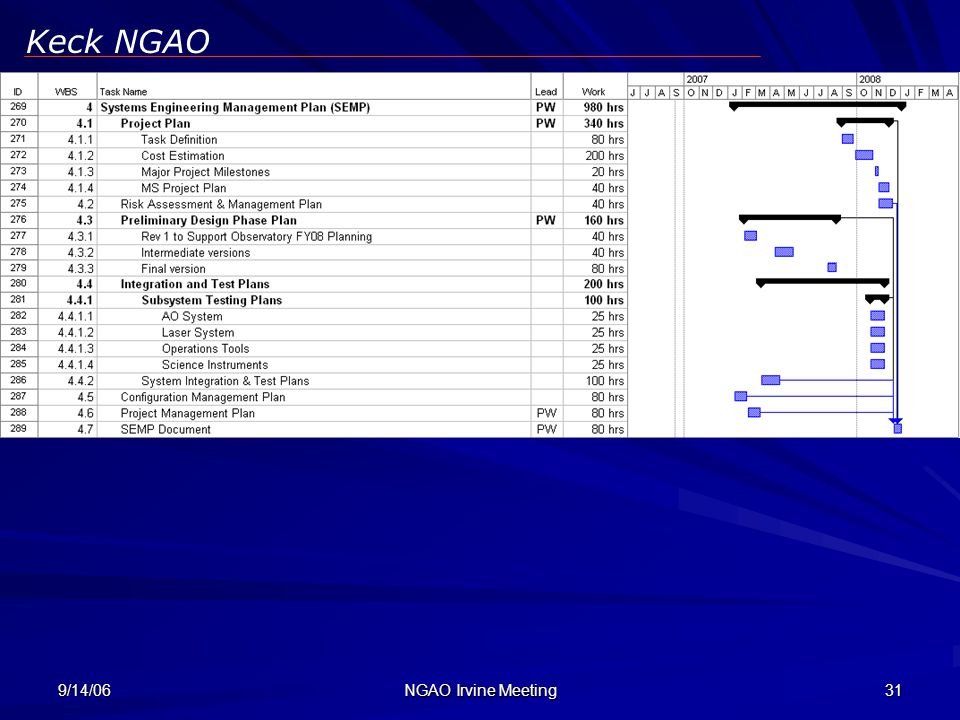
Task: Click the Science Instruments Gantt bar
Action: point(877,364)
